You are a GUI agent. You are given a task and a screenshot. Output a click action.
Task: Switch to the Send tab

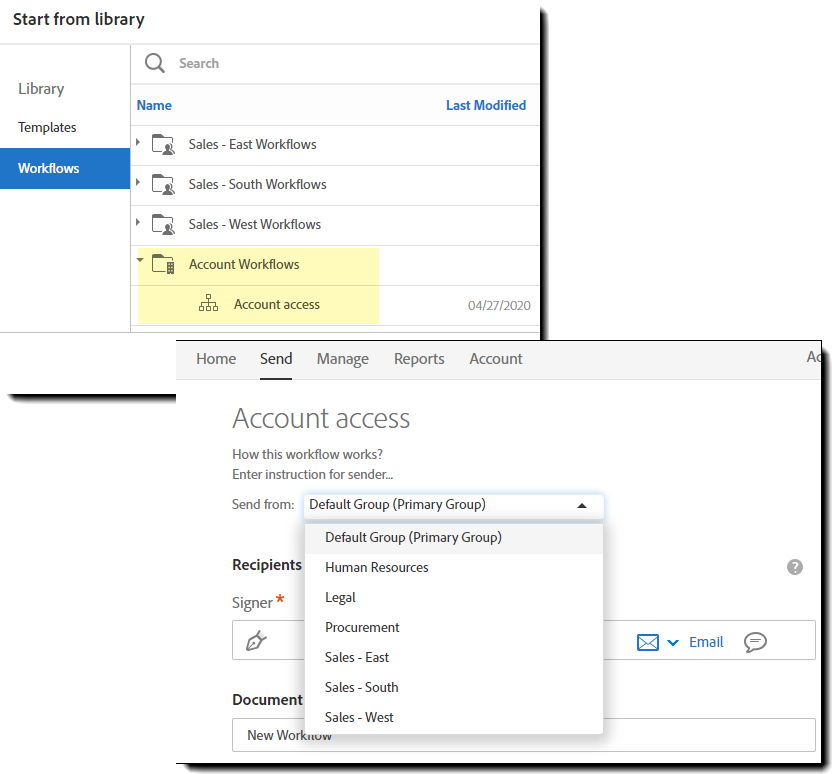276,359
